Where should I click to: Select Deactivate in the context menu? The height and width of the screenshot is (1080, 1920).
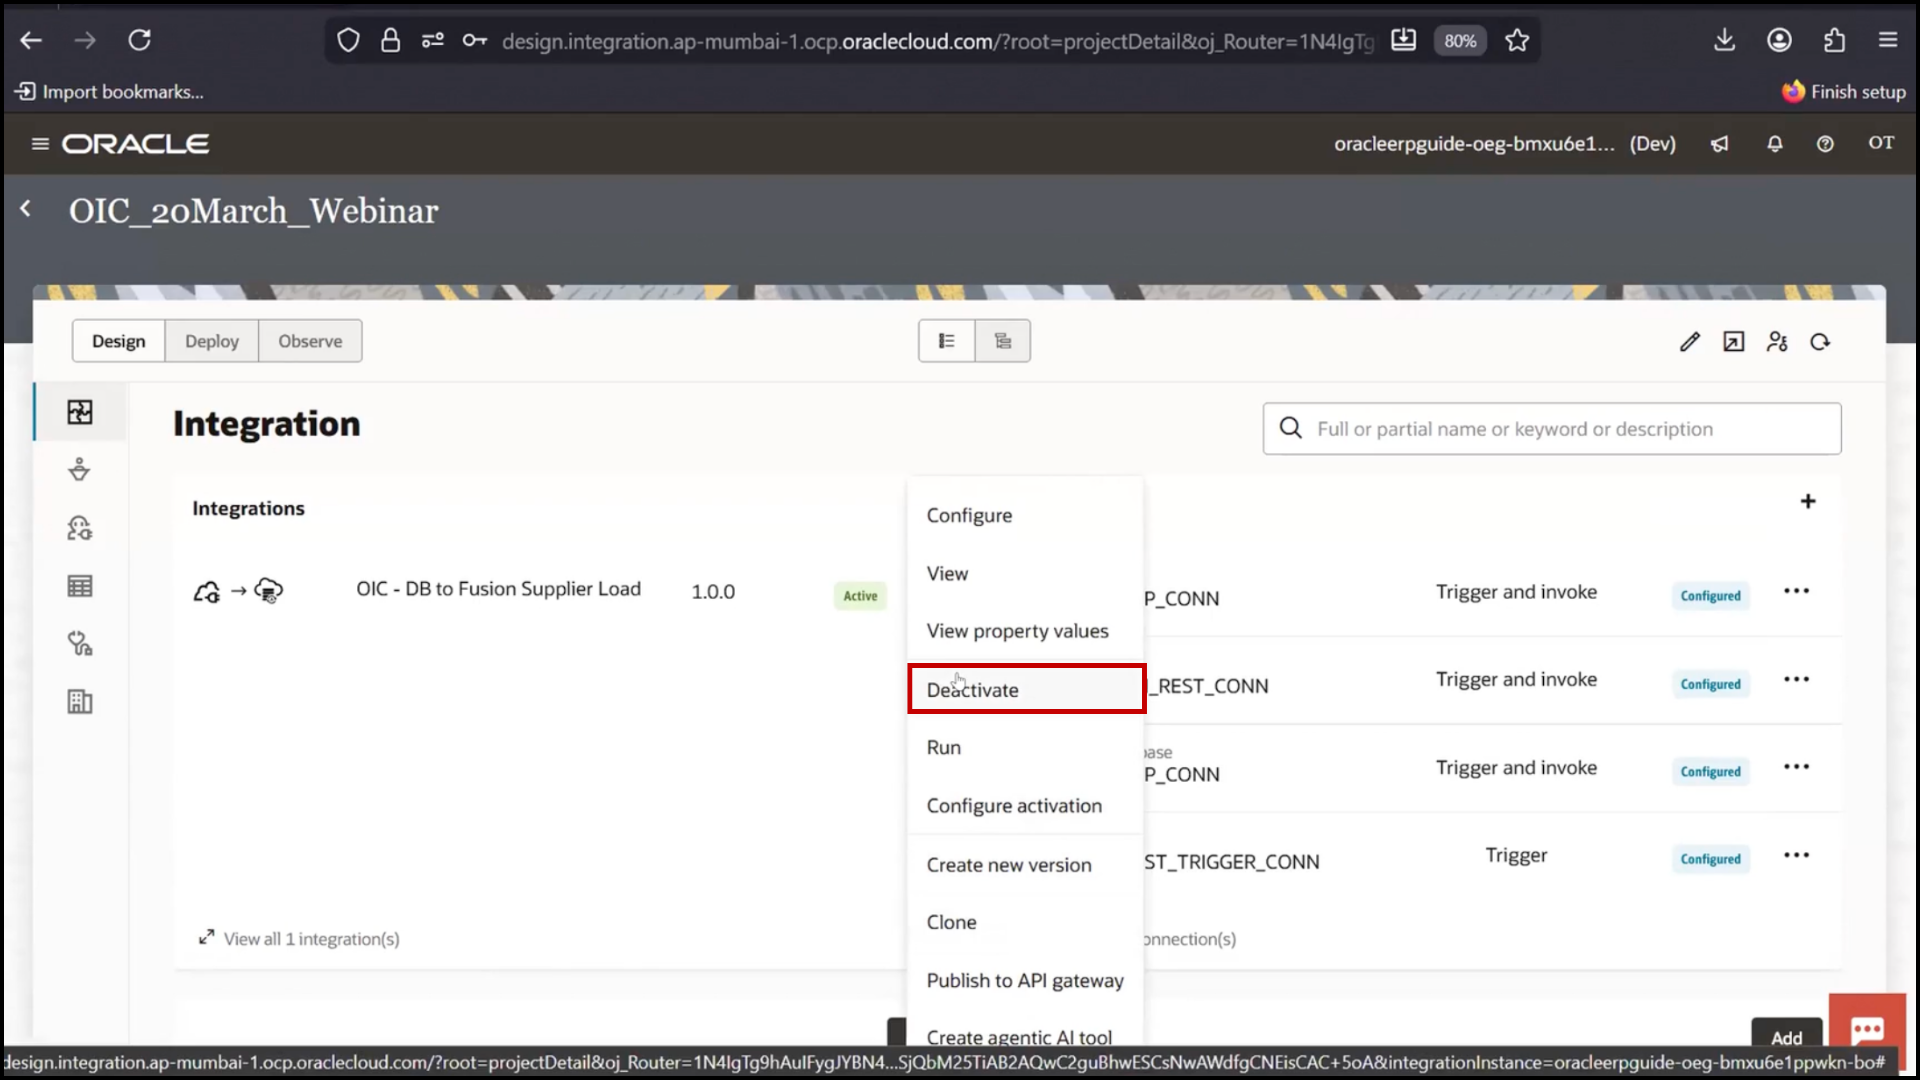[x=1025, y=689]
